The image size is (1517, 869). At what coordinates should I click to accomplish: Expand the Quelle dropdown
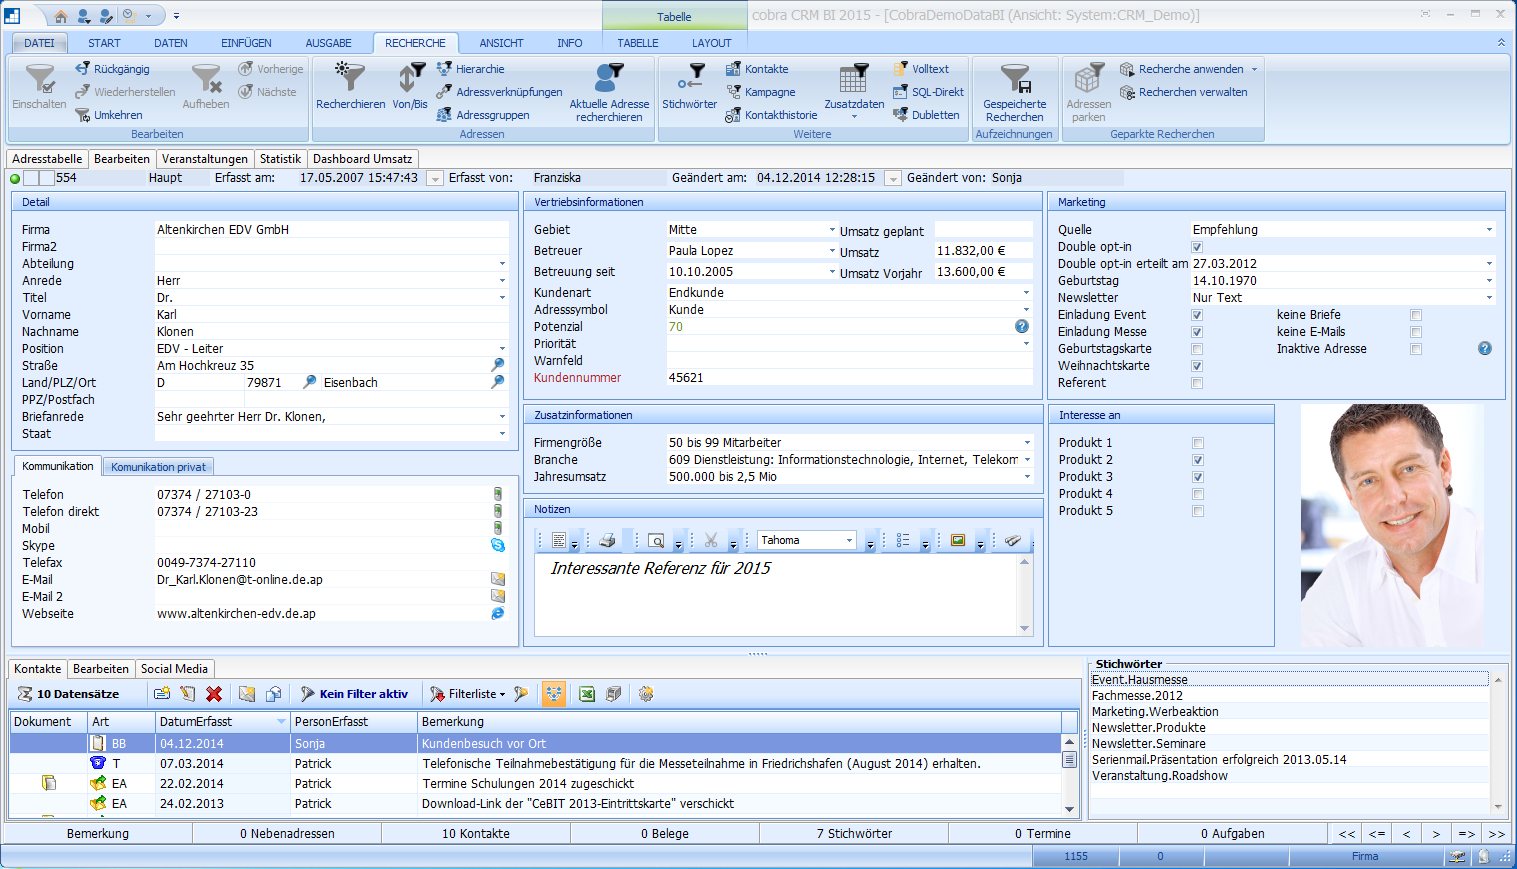click(1488, 230)
